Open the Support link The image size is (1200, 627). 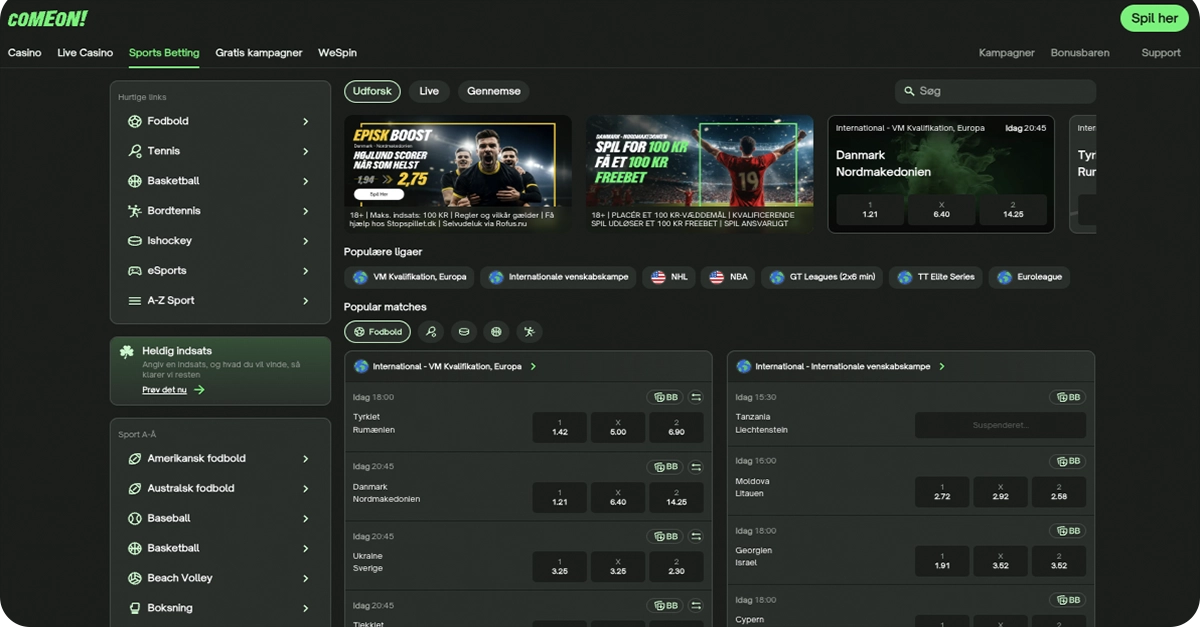[1161, 53]
